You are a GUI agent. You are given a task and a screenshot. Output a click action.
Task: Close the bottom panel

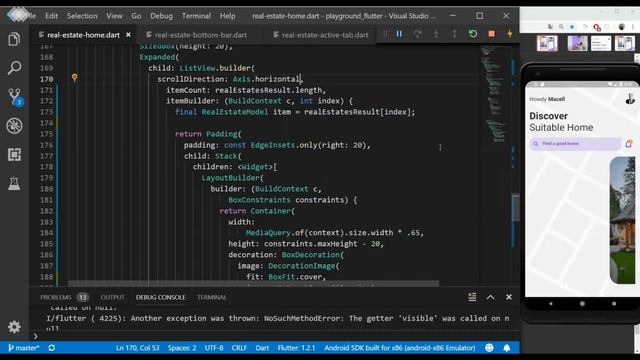click(509, 297)
